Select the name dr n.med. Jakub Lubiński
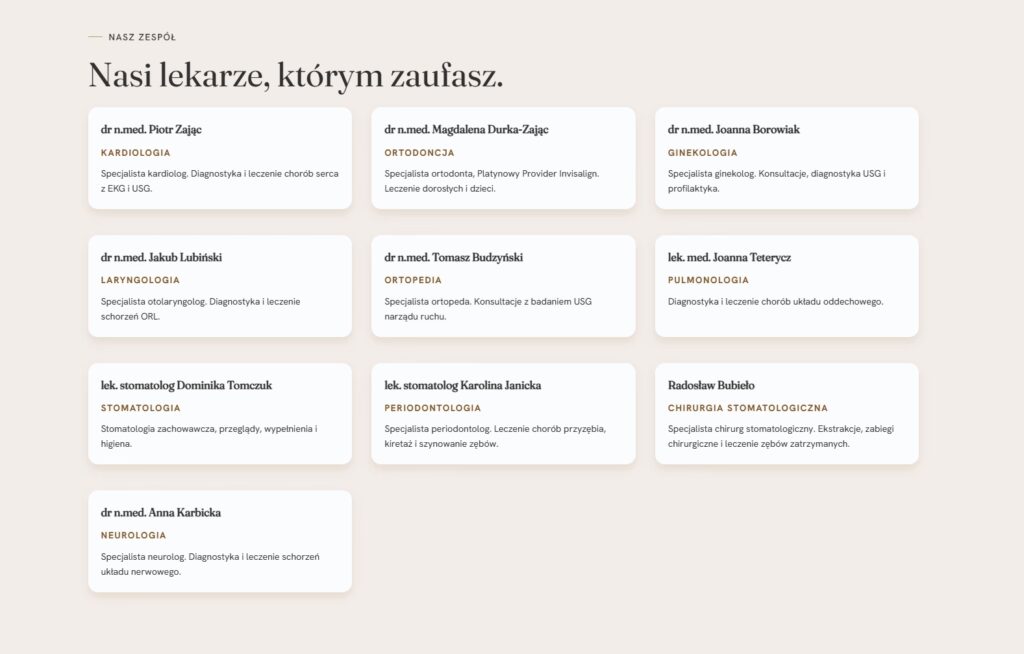1024x654 pixels. click(x=161, y=257)
